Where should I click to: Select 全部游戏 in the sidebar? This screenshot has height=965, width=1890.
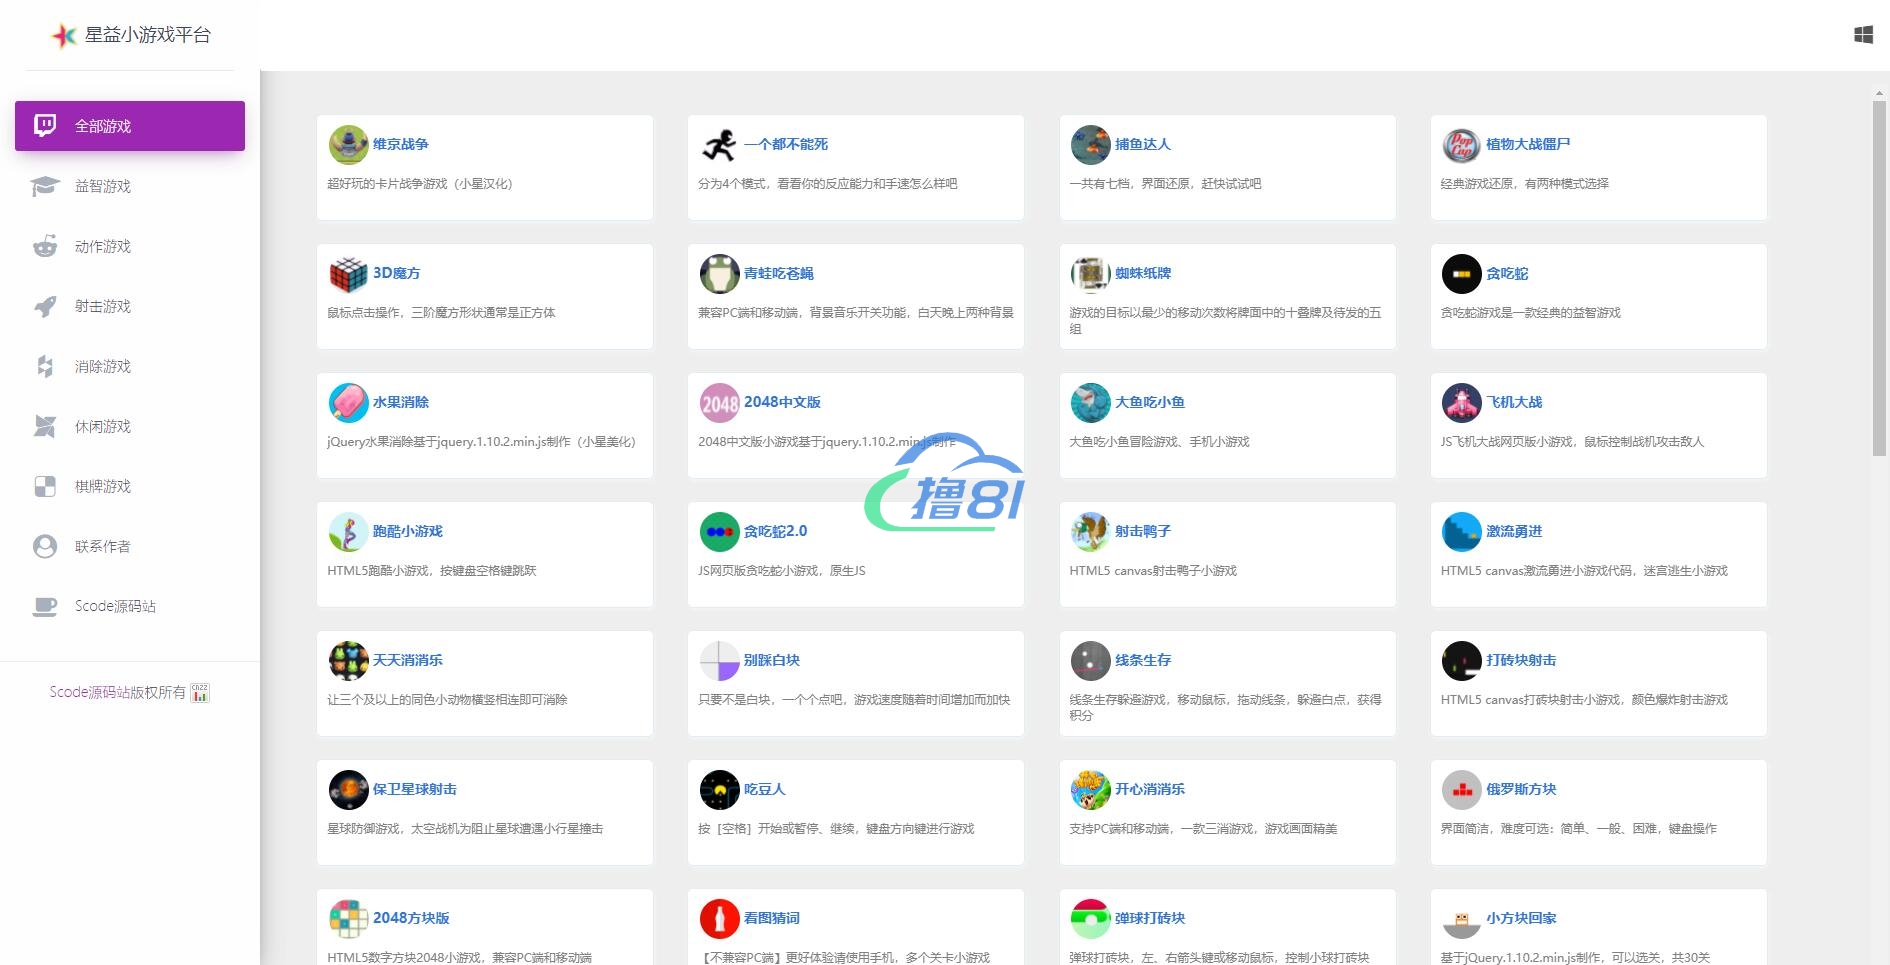(130, 126)
